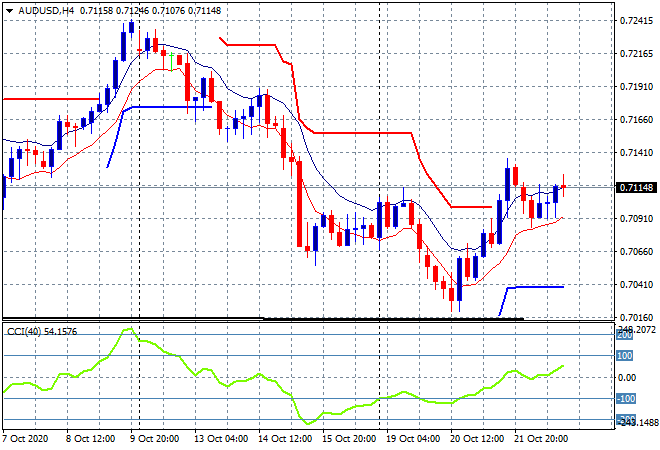This screenshot has width=660, height=450.
Task: Click the 20 Oct 12:00 date label
Action: (x=477, y=439)
